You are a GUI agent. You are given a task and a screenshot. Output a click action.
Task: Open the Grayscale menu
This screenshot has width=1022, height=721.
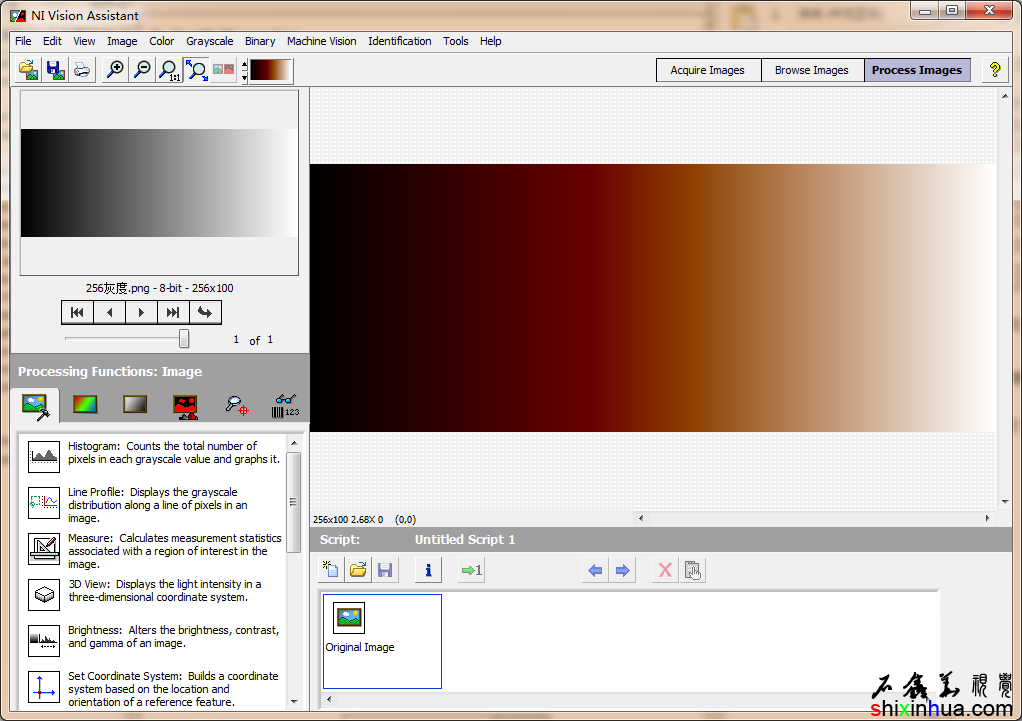[209, 41]
